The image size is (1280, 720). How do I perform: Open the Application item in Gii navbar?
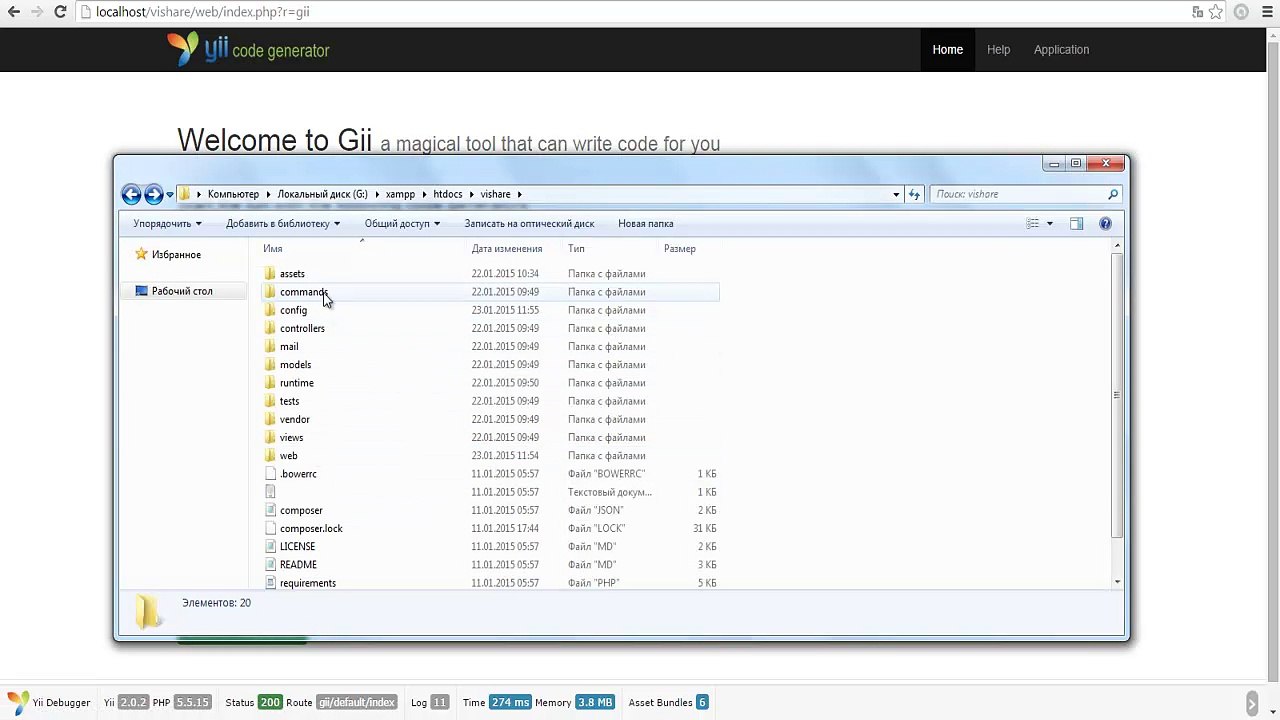pyautogui.click(x=1061, y=50)
